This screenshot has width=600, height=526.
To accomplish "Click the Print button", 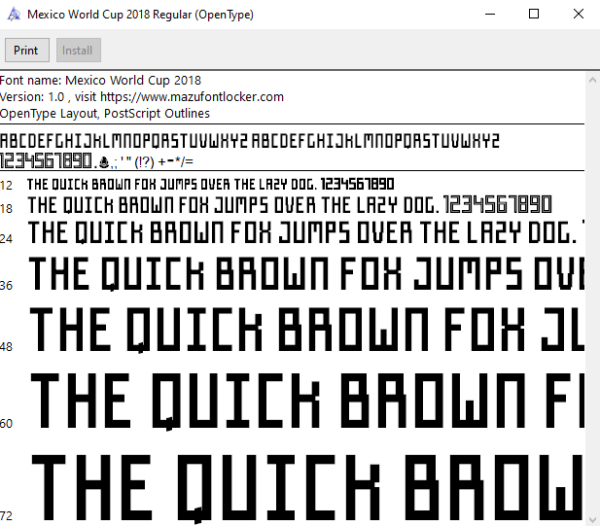I will coord(27,50).
